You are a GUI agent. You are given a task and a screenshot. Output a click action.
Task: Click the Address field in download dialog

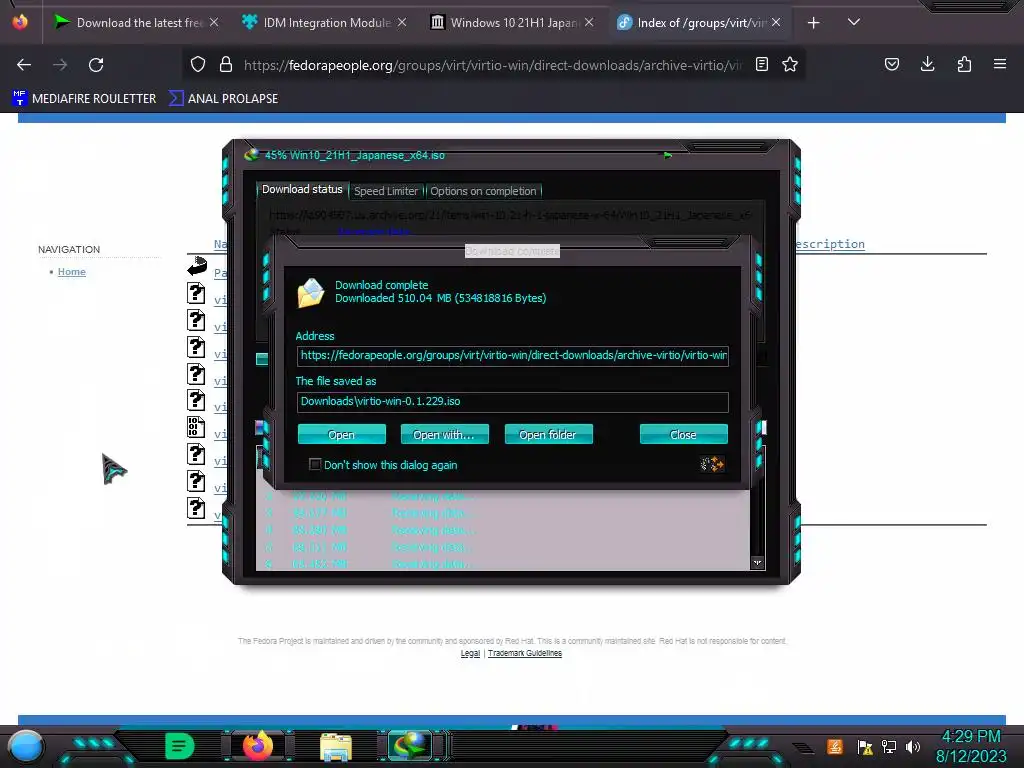[x=513, y=356]
